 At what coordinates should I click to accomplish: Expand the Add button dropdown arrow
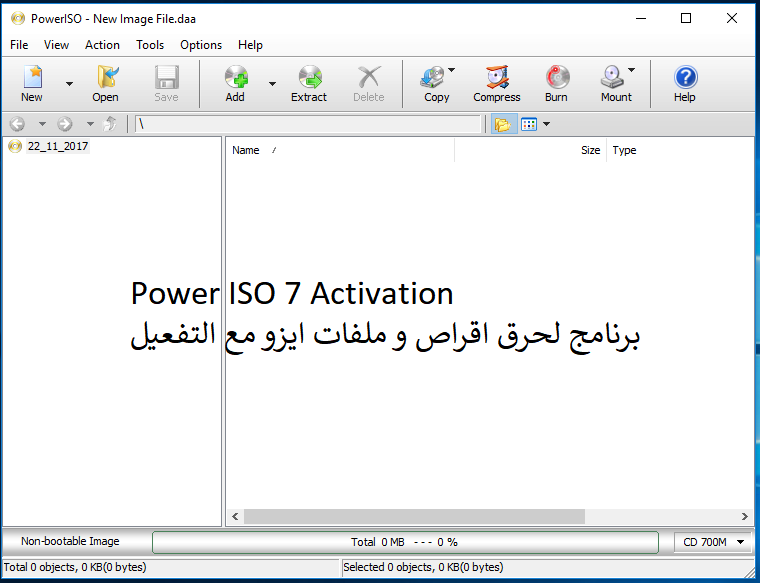(x=272, y=84)
